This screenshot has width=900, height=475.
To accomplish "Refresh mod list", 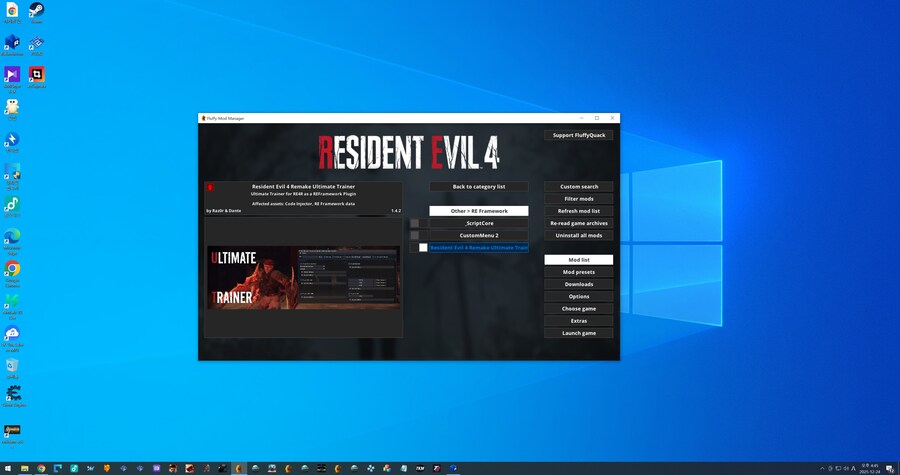I will point(579,211).
